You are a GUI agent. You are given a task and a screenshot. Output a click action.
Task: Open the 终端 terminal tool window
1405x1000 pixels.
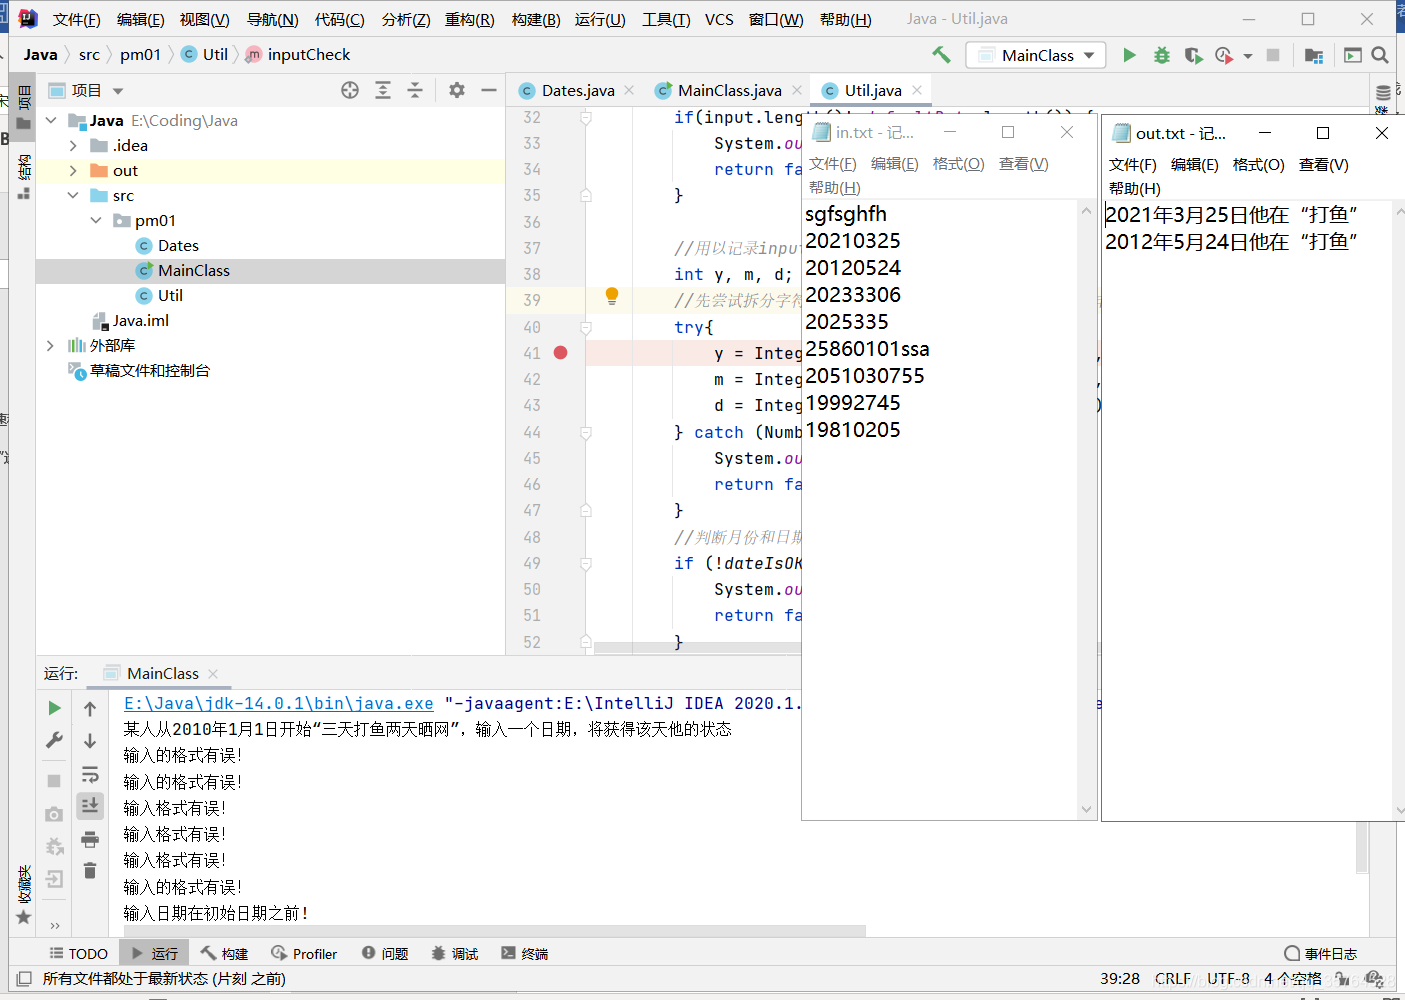525,954
